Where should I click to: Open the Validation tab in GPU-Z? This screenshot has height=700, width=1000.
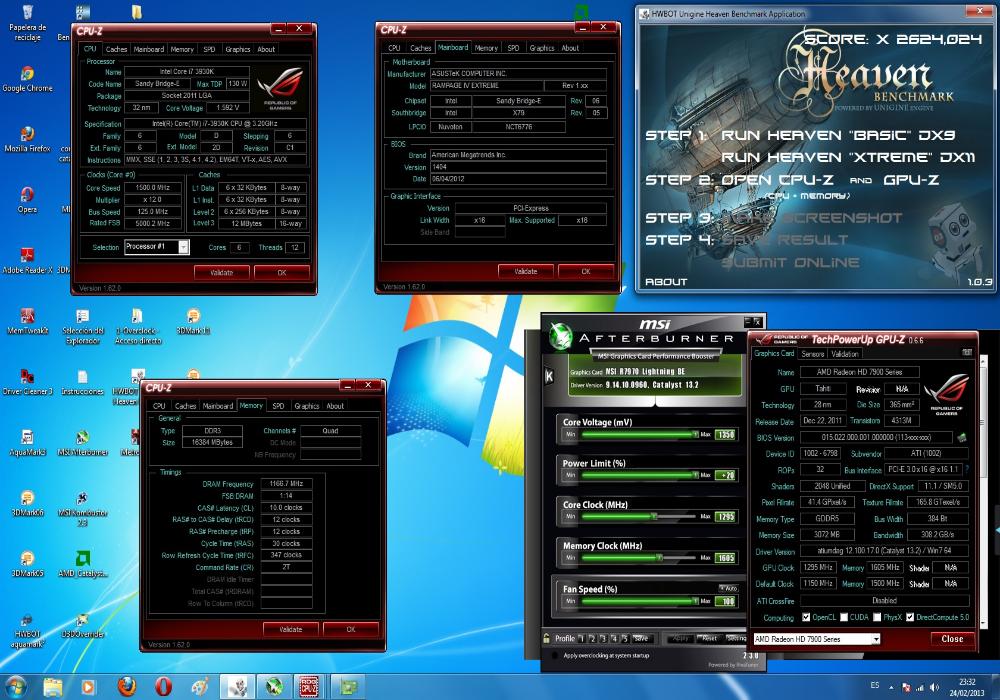(845, 354)
